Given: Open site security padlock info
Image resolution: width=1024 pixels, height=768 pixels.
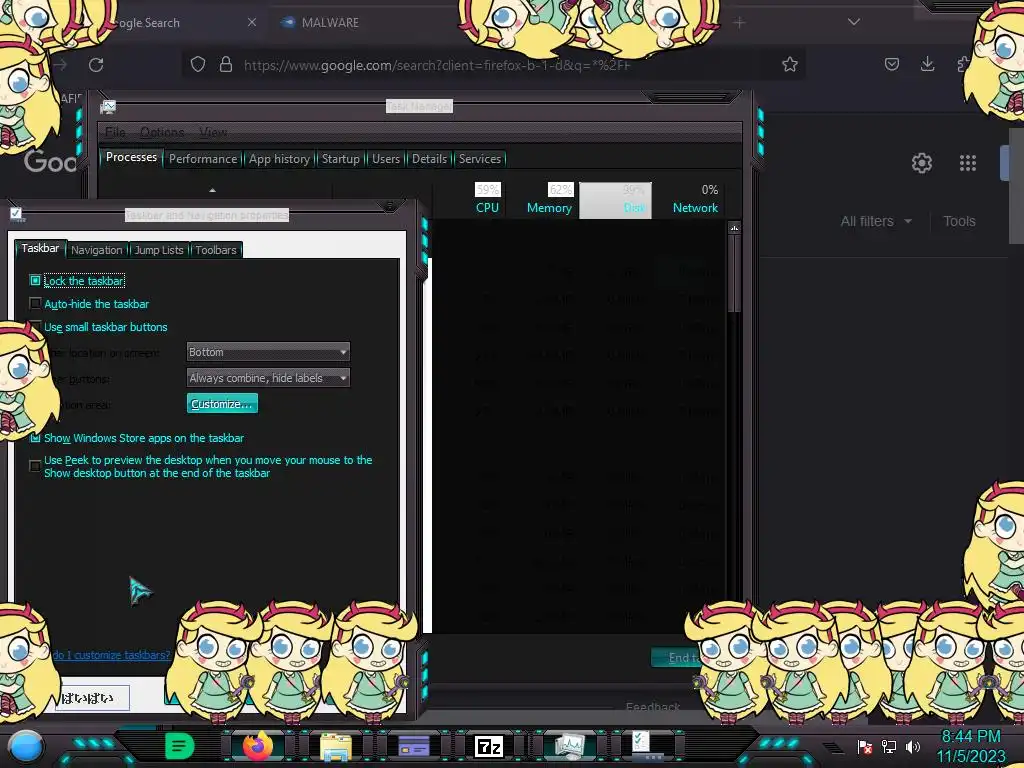Looking at the screenshot, I should pos(226,64).
